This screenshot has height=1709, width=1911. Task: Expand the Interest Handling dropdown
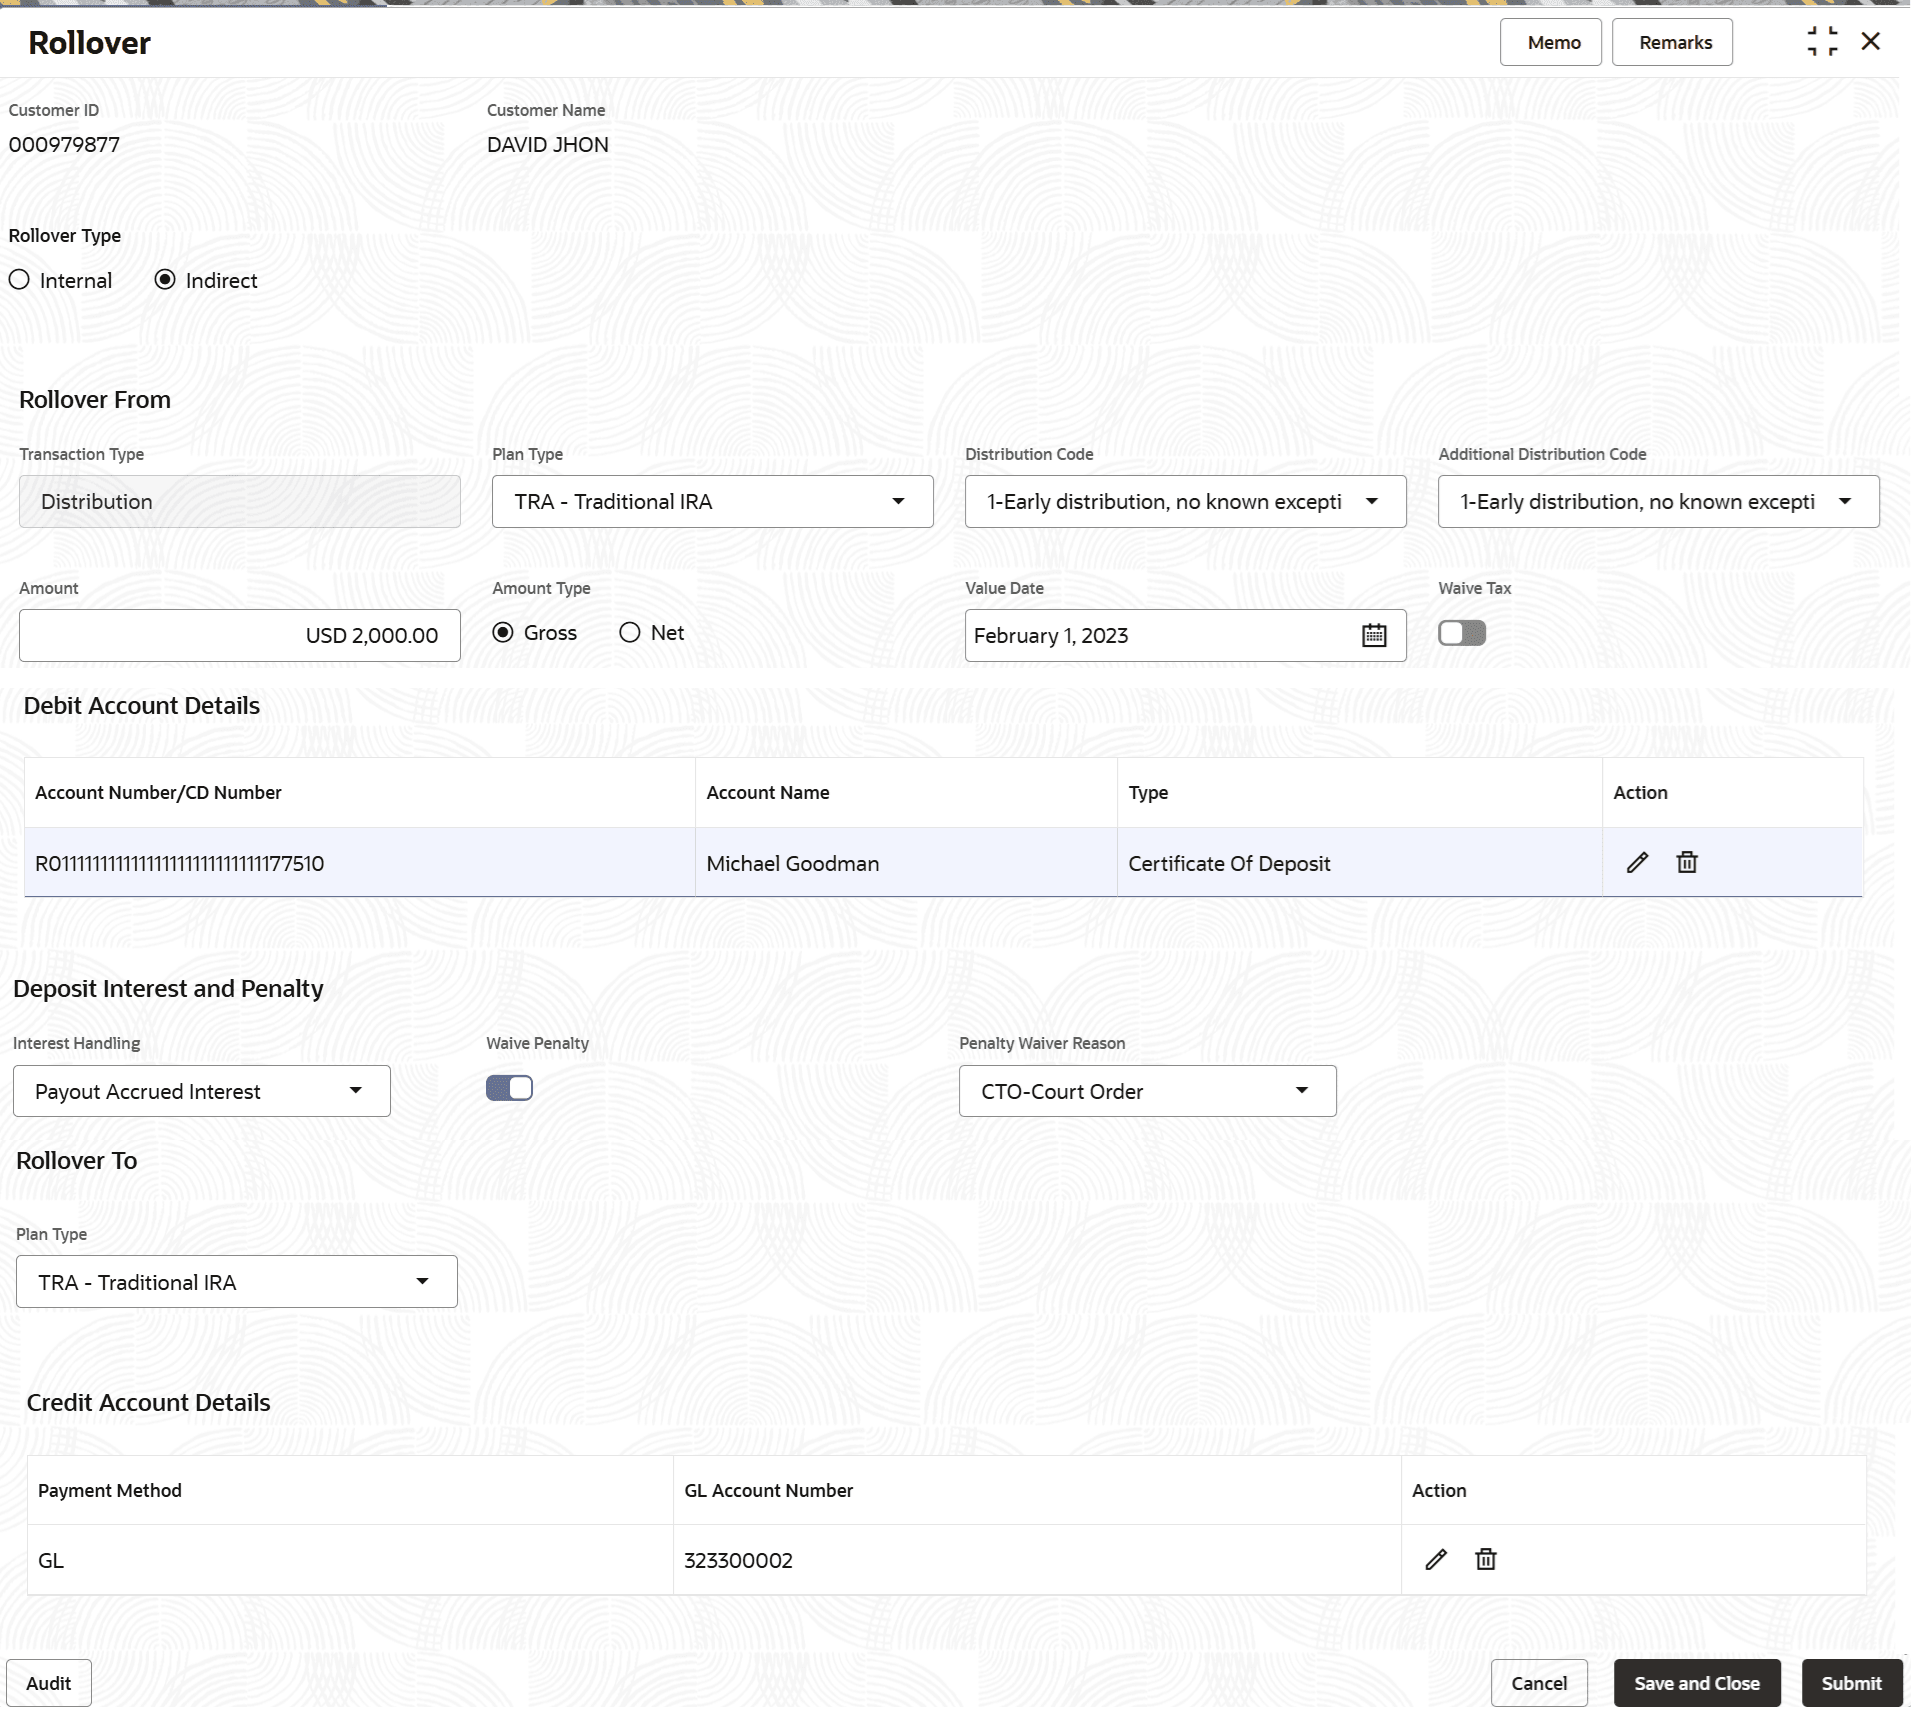202,1091
